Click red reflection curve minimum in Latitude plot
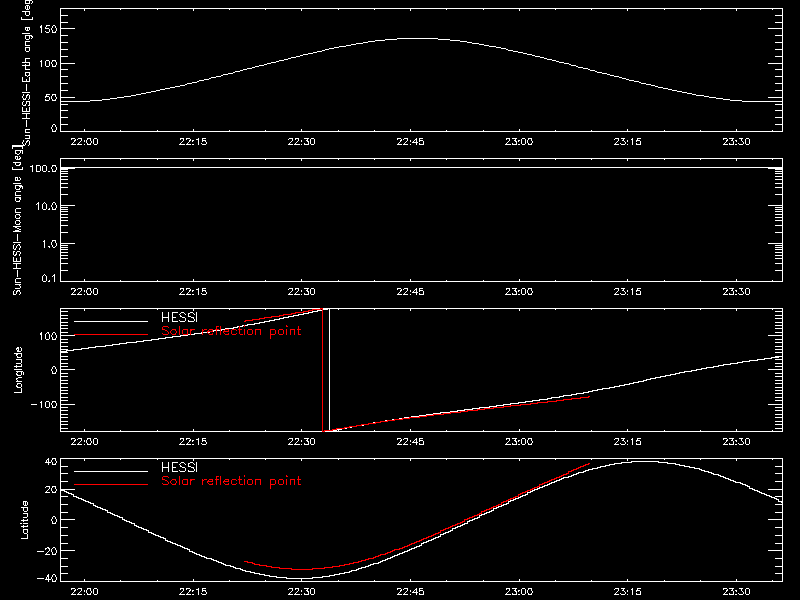Viewport: 800px width, 600px height. pyautogui.click(x=302, y=569)
